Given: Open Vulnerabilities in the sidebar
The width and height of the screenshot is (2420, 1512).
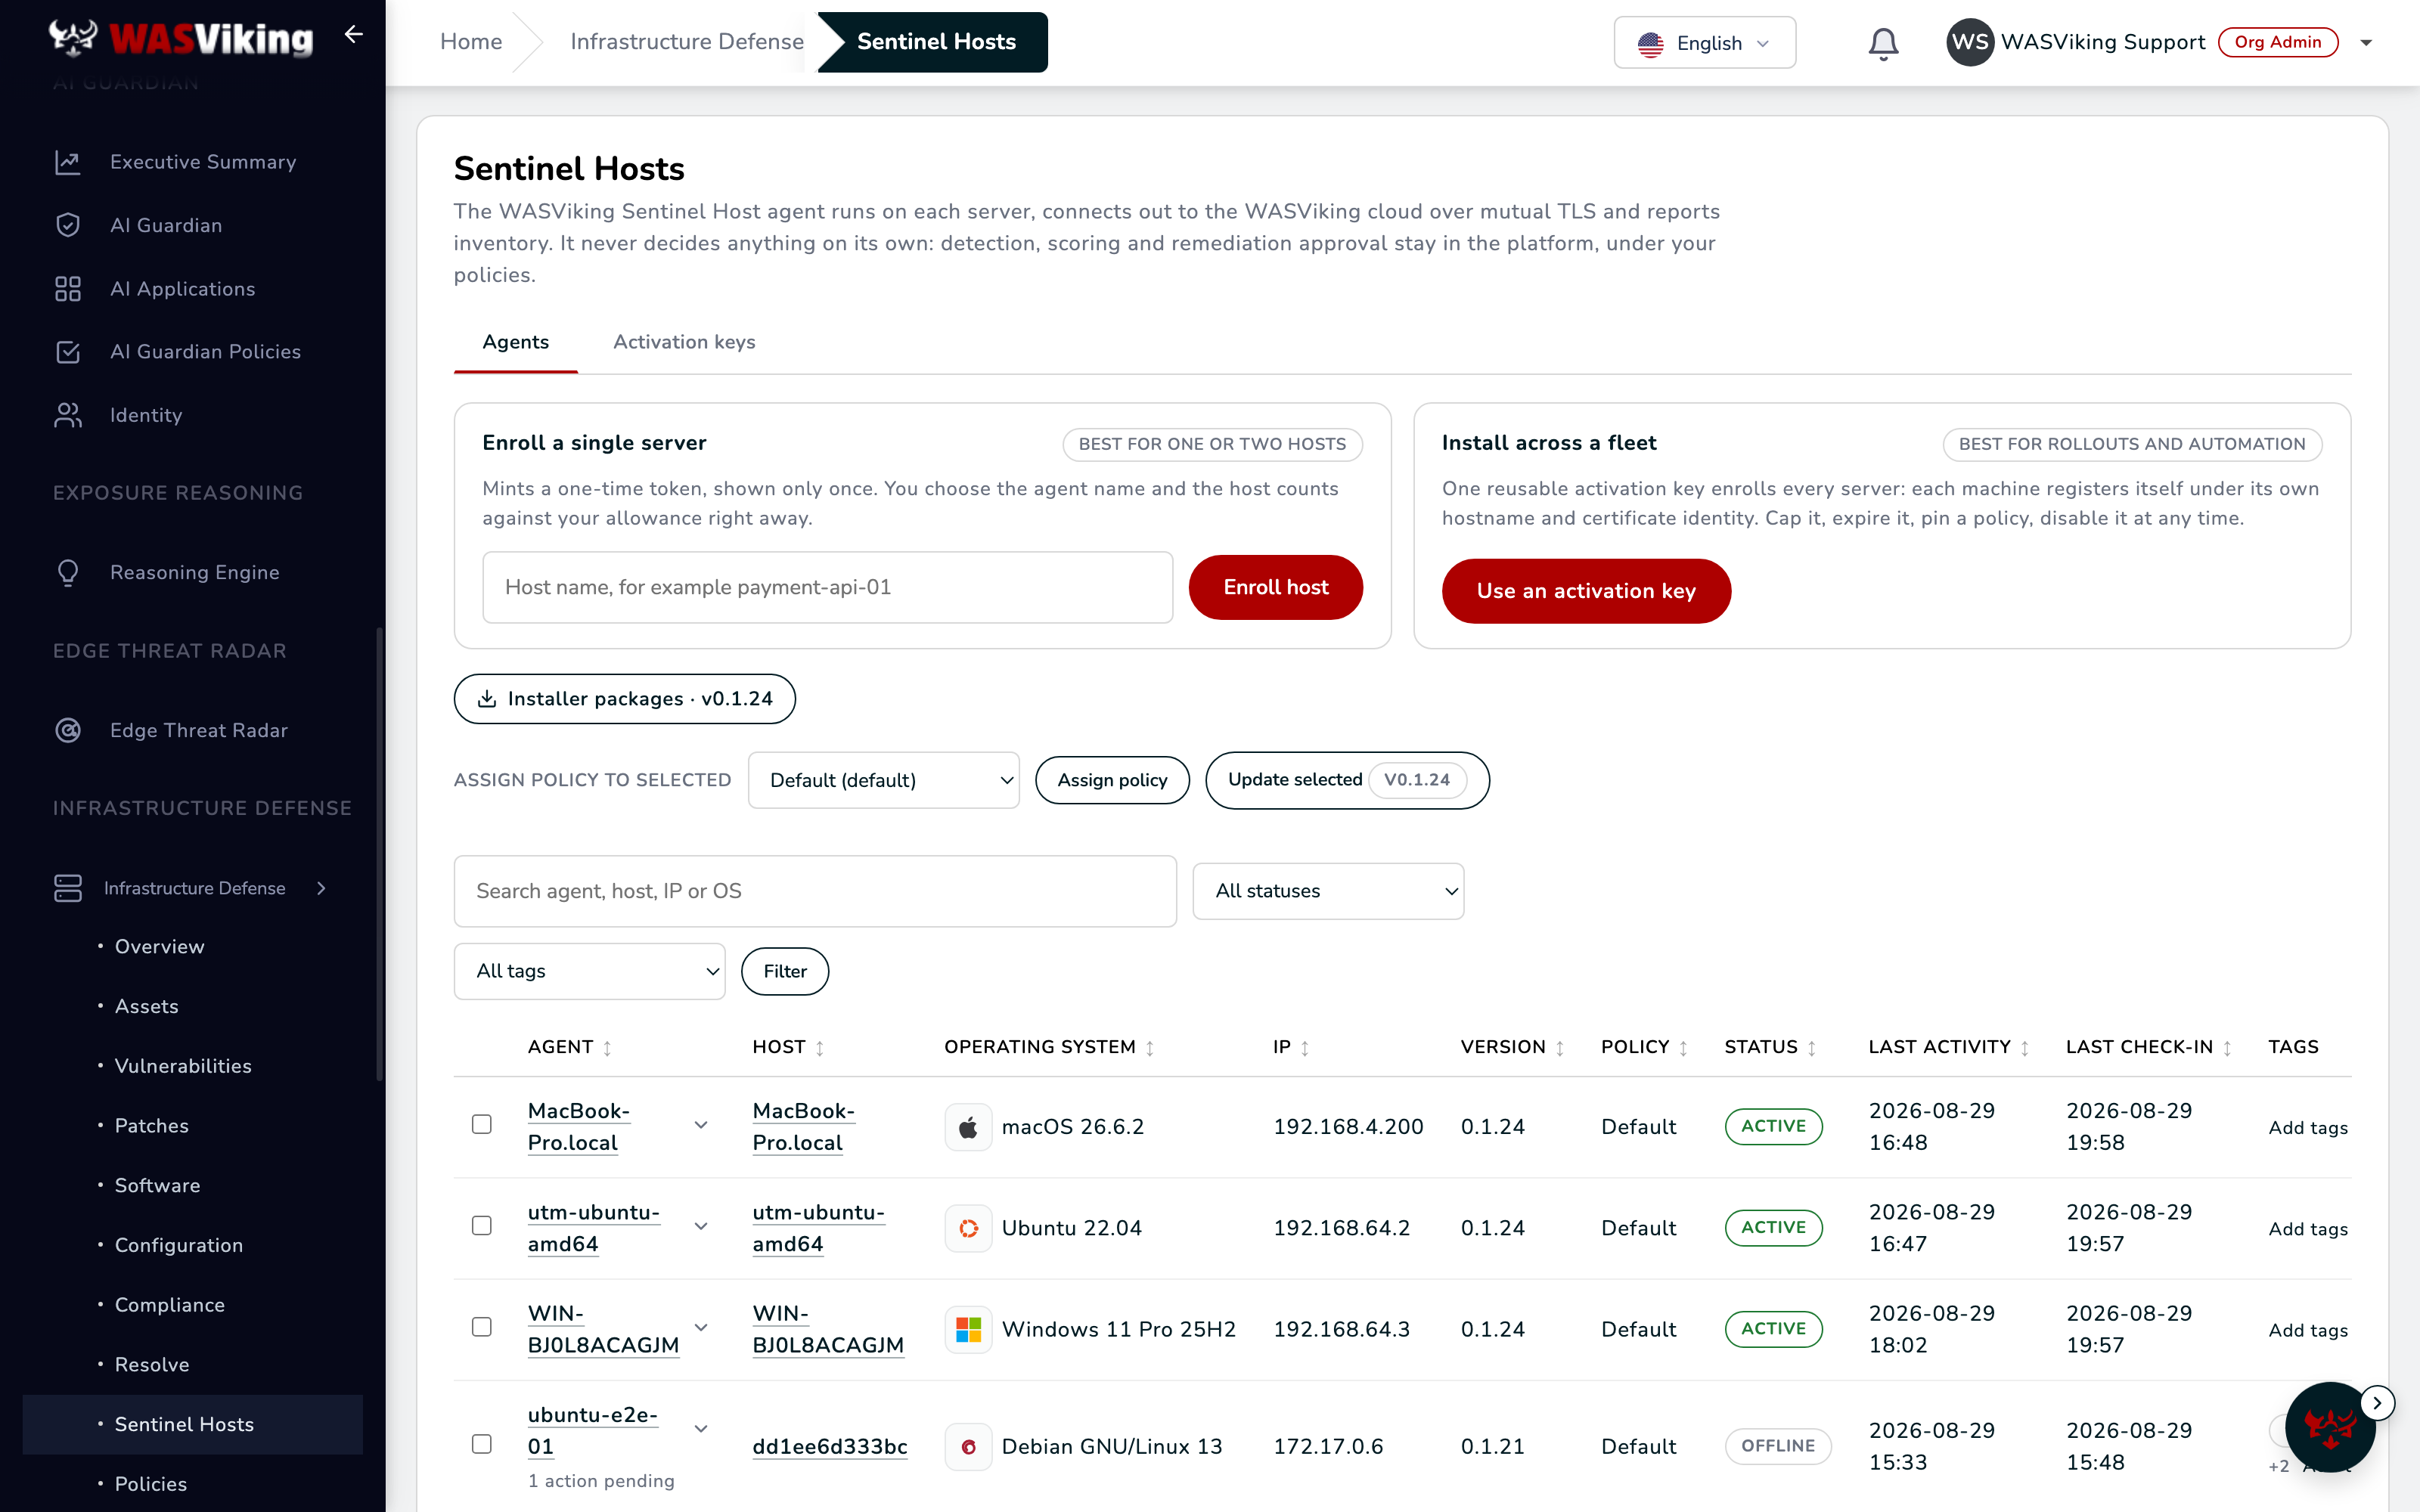Looking at the screenshot, I should pyautogui.click(x=183, y=1066).
